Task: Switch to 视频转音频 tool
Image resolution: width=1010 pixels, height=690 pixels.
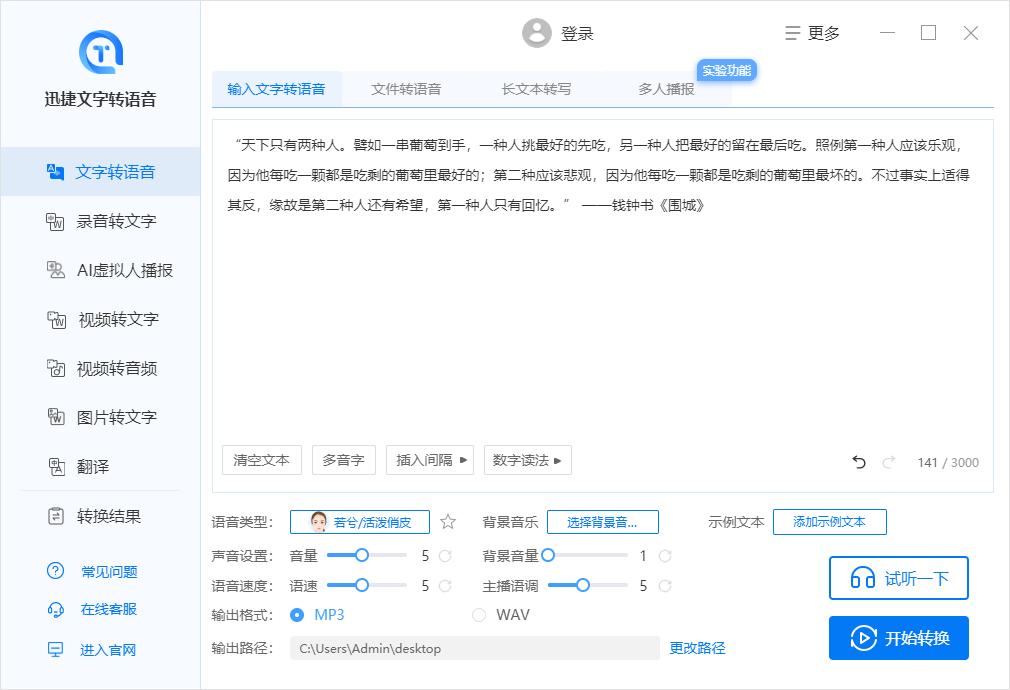Action: click(113, 368)
